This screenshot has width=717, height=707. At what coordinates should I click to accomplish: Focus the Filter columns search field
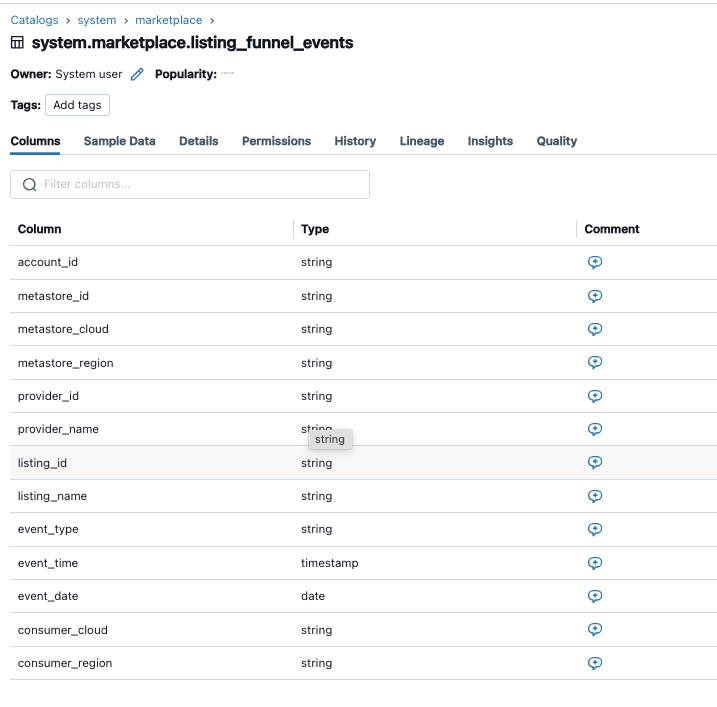[x=190, y=184]
